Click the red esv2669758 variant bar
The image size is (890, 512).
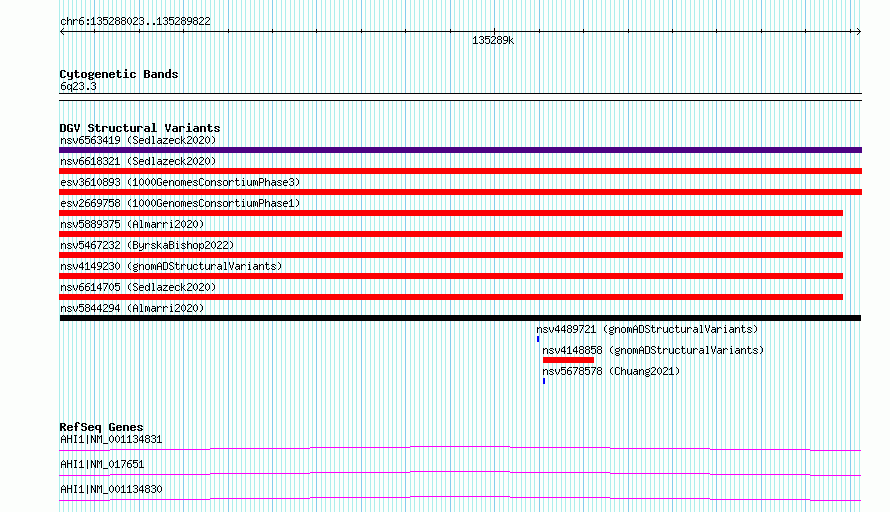click(x=451, y=213)
